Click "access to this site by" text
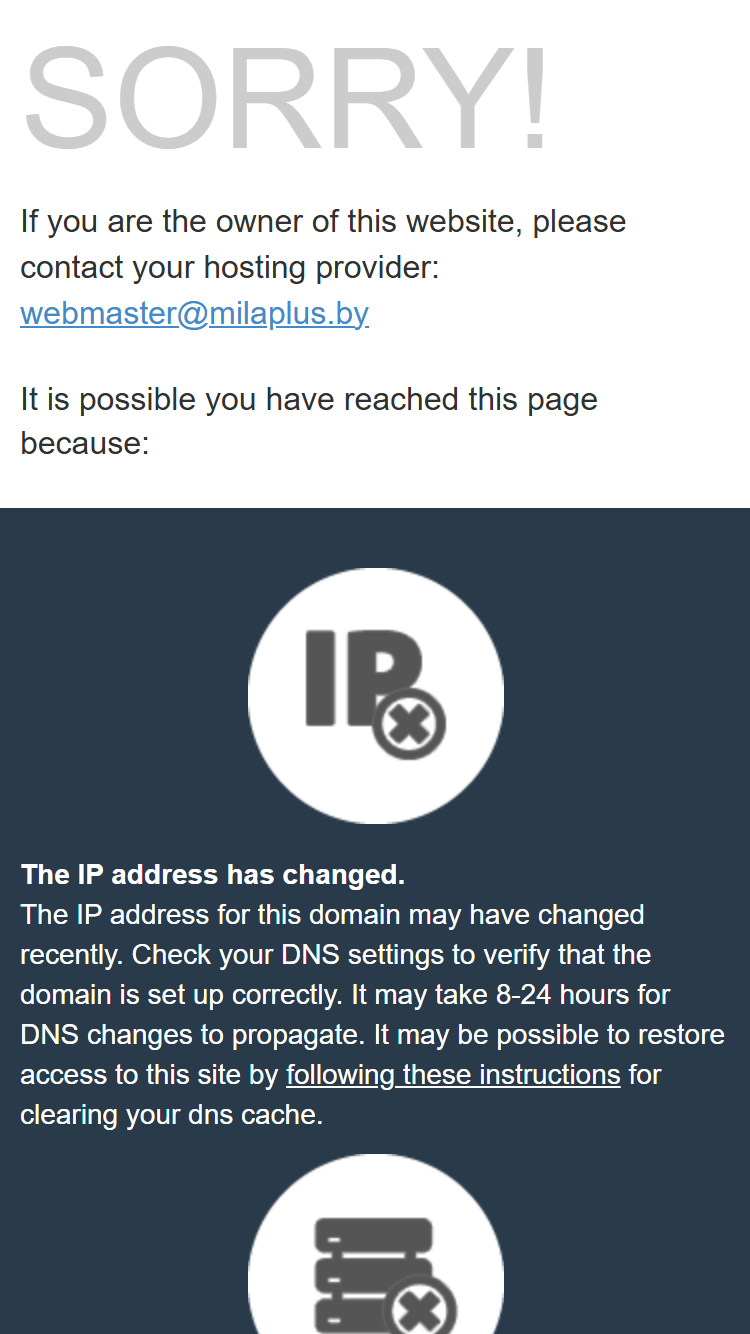Image resolution: width=750 pixels, height=1334 pixels. click(149, 1075)
